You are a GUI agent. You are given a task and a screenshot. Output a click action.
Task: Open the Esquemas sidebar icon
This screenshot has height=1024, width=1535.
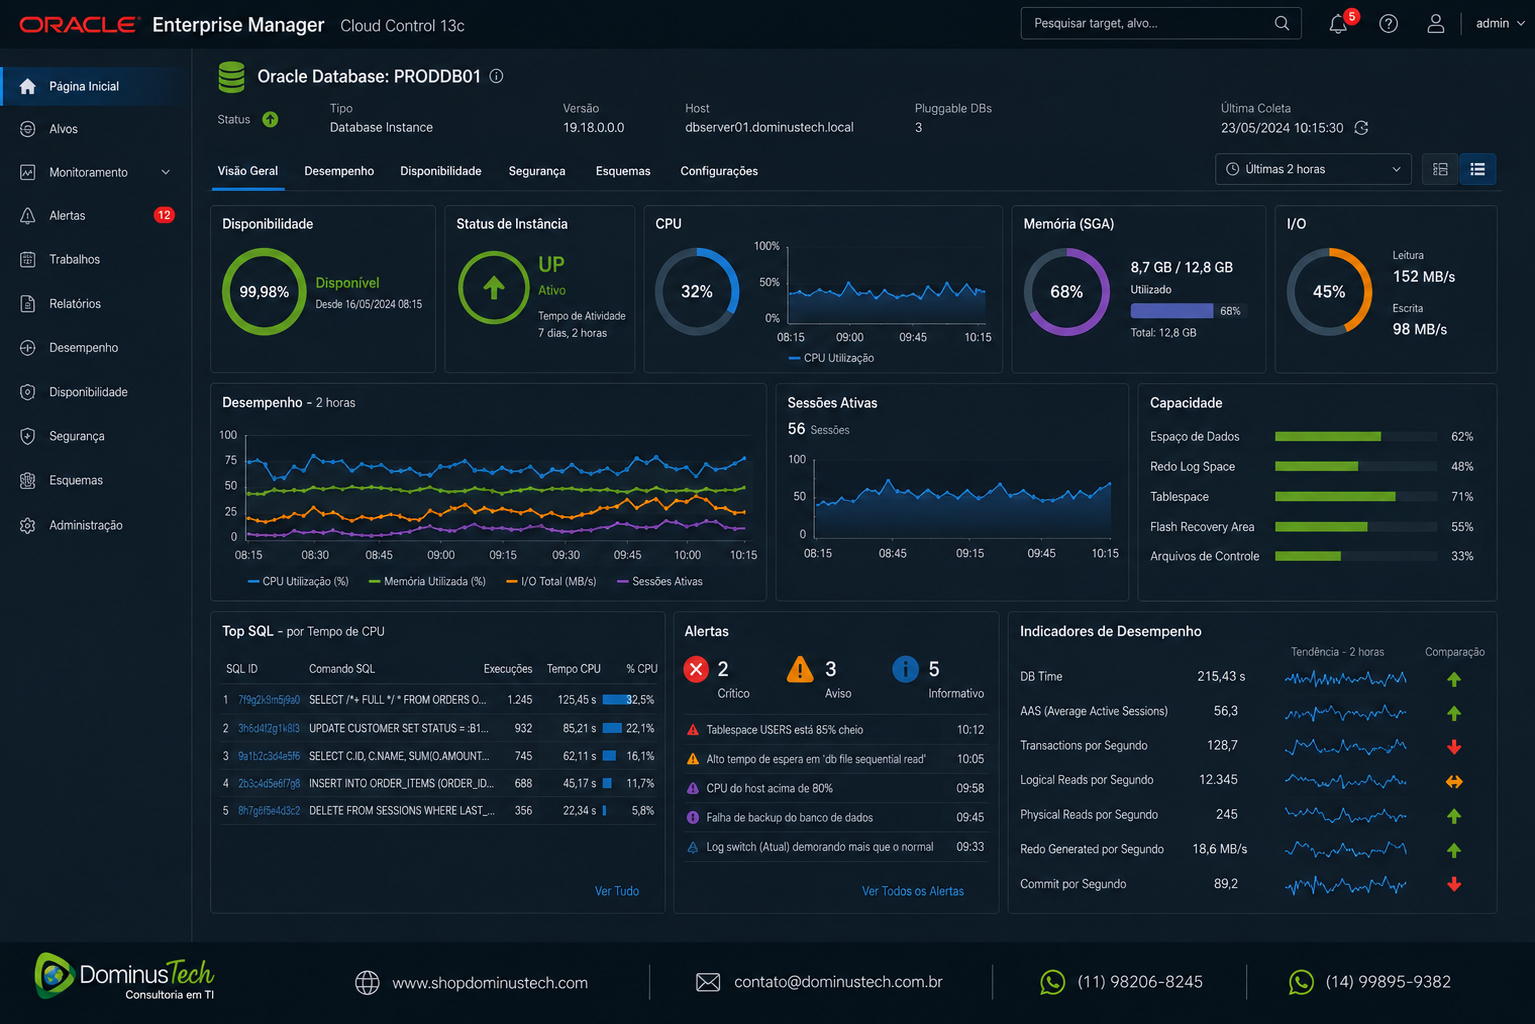28,481
